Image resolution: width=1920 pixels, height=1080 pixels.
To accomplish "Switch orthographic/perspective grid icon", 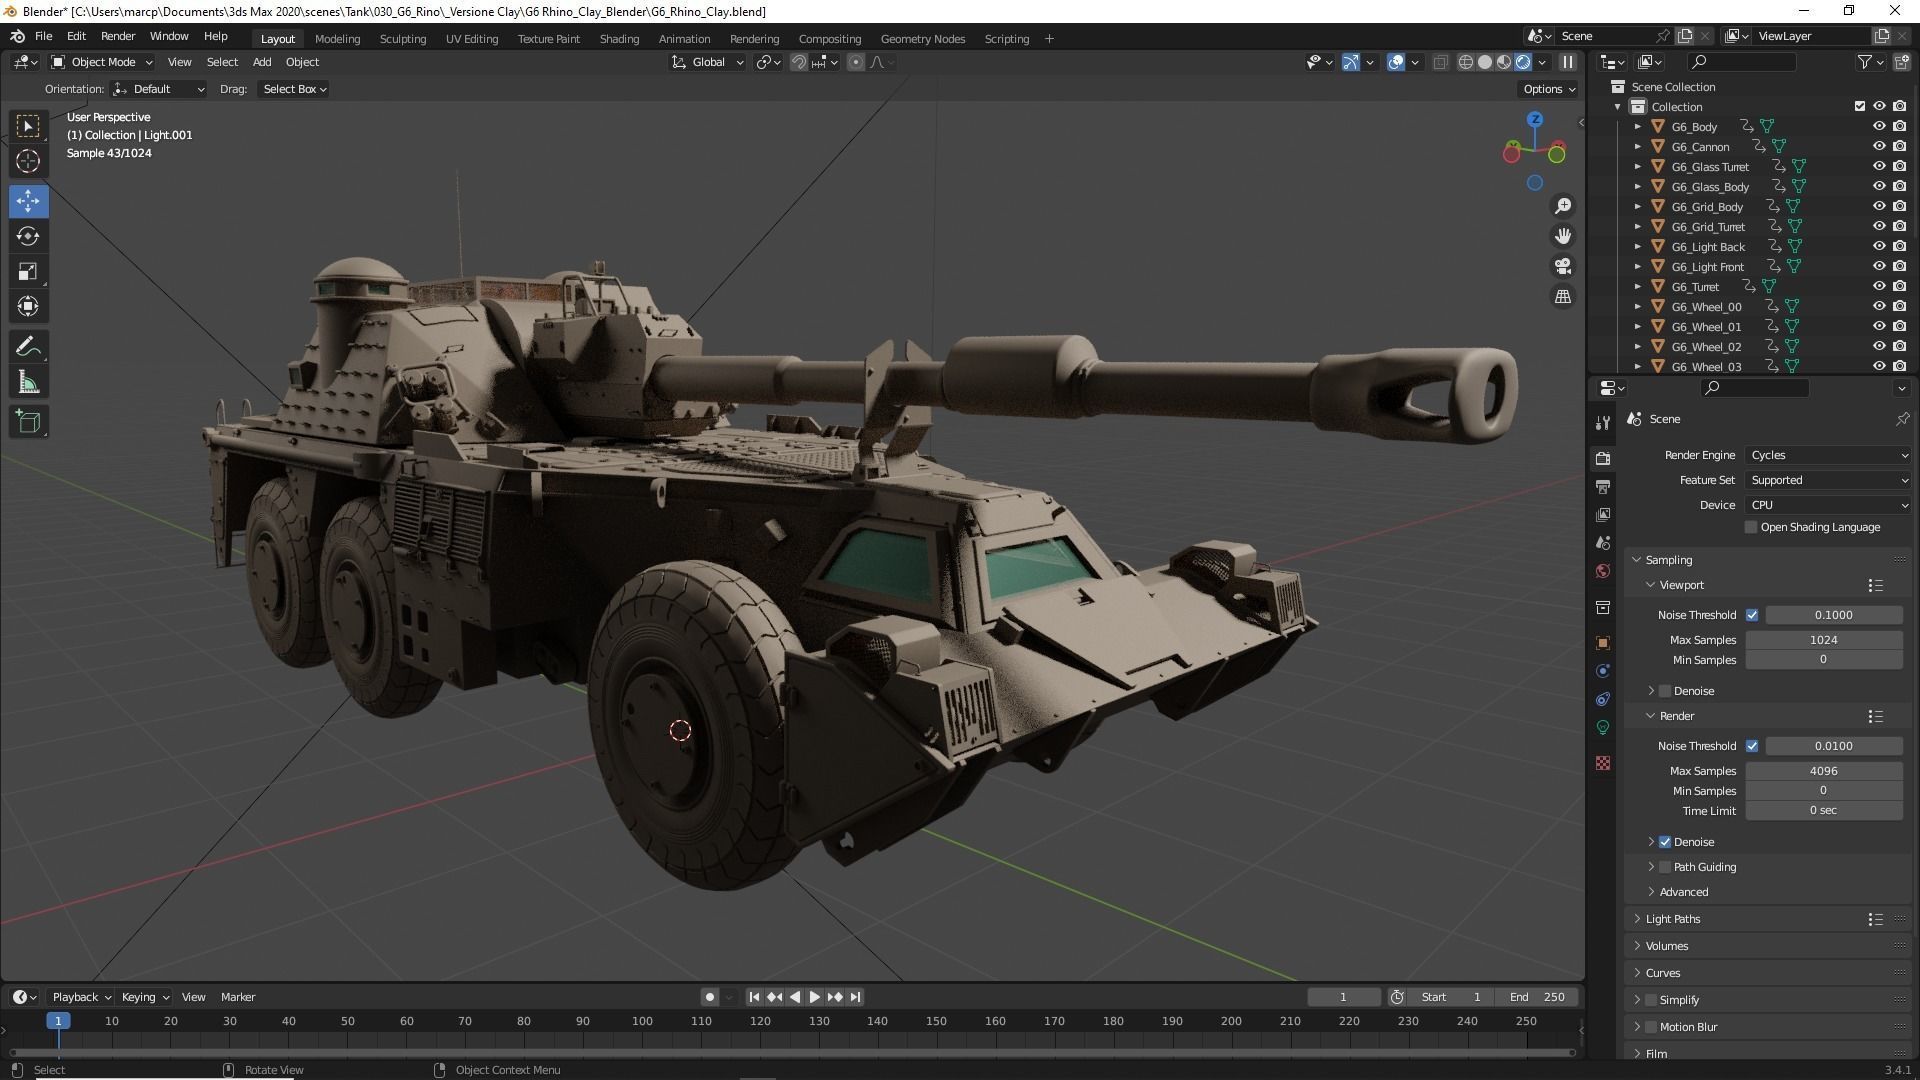I will click(1562, 296).
